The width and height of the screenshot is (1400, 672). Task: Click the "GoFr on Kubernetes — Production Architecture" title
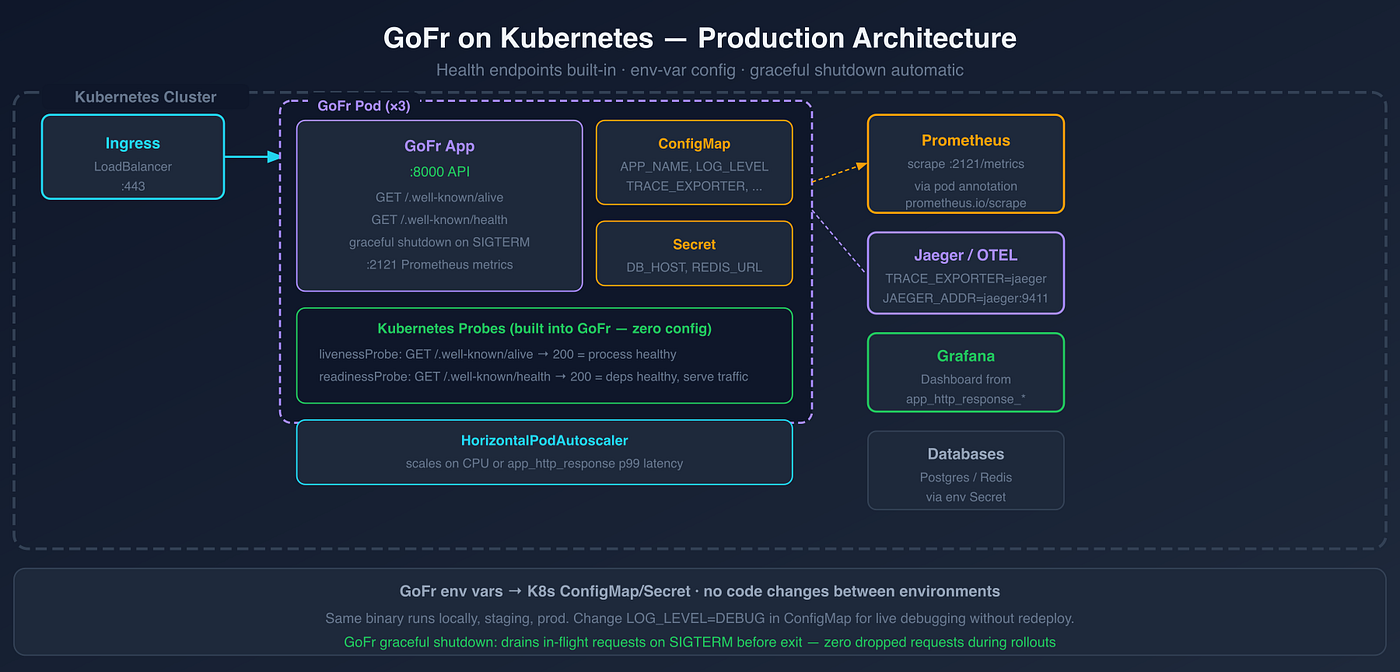(x=700, y=38)
